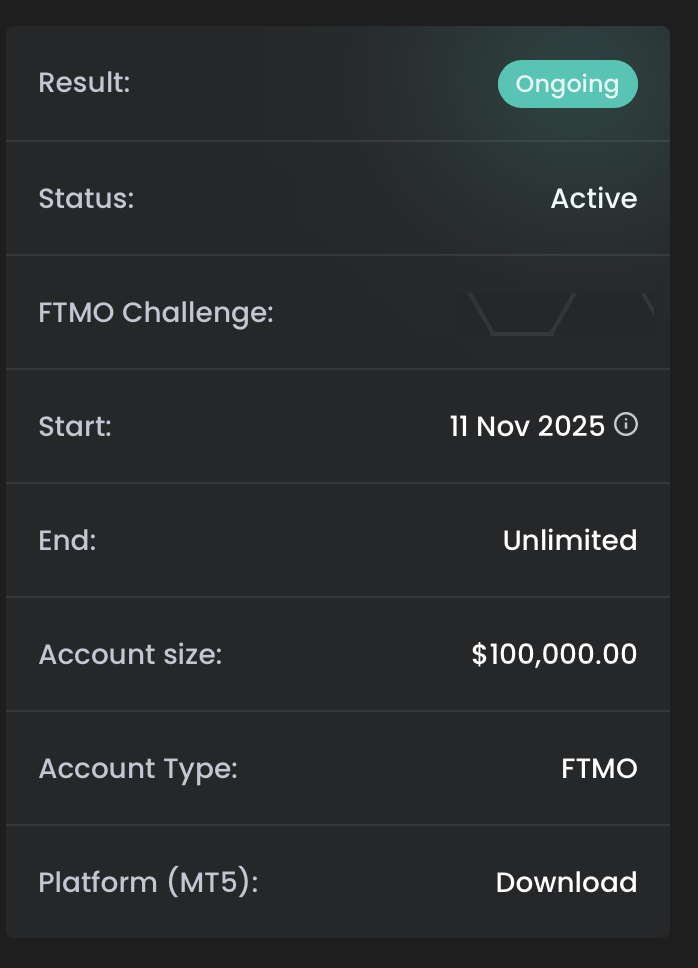Click the year 2025 in start date
The width and height of the screenshot is (698, 968).
tap(571, 426)
